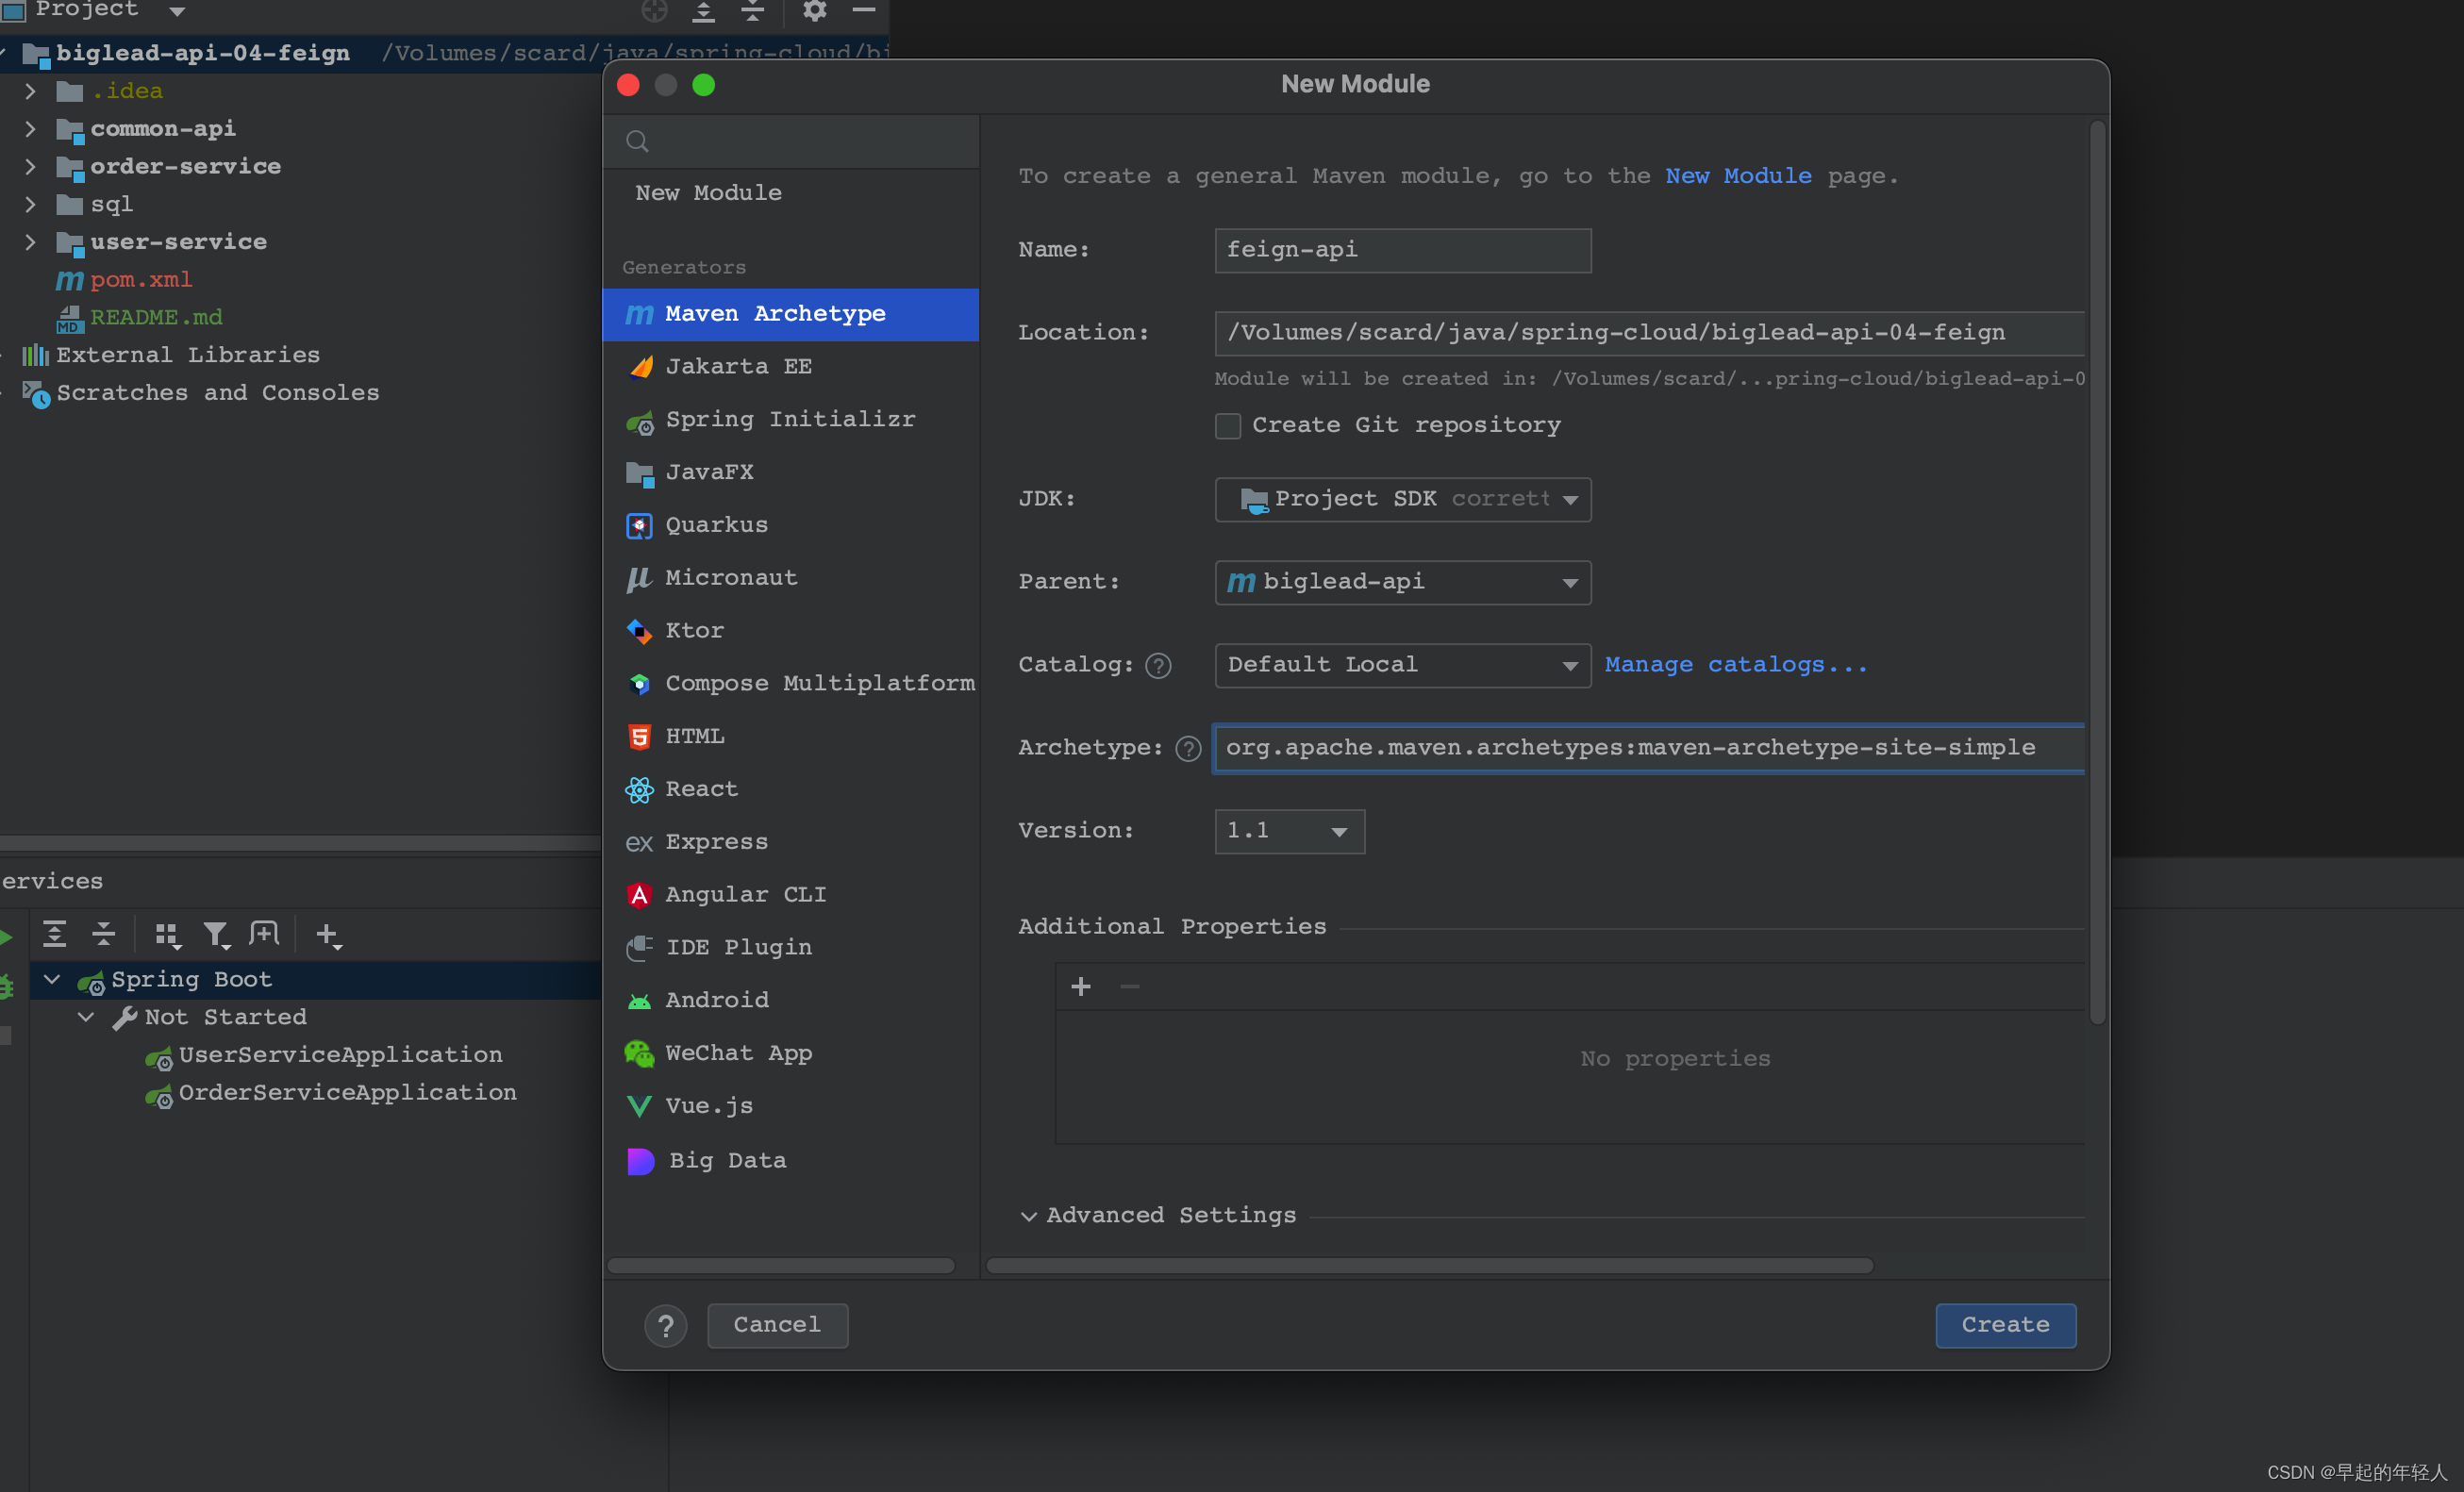Collapse all in Project panel toolbar
The image size is (2464, 1492).
[752, 11]
